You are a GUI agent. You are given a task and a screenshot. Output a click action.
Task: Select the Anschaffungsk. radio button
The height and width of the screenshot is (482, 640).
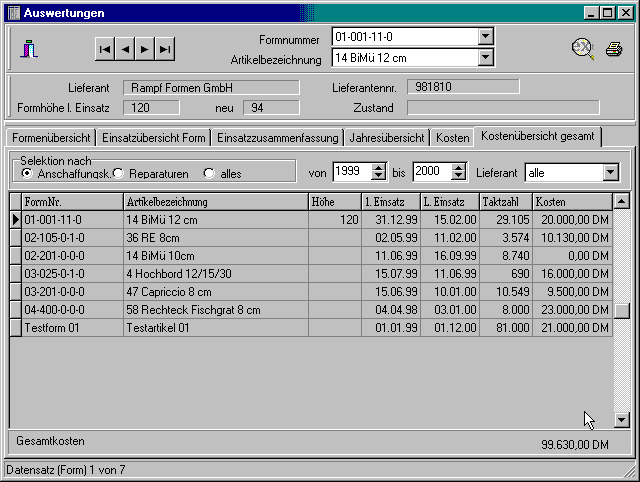pos(26,173)
